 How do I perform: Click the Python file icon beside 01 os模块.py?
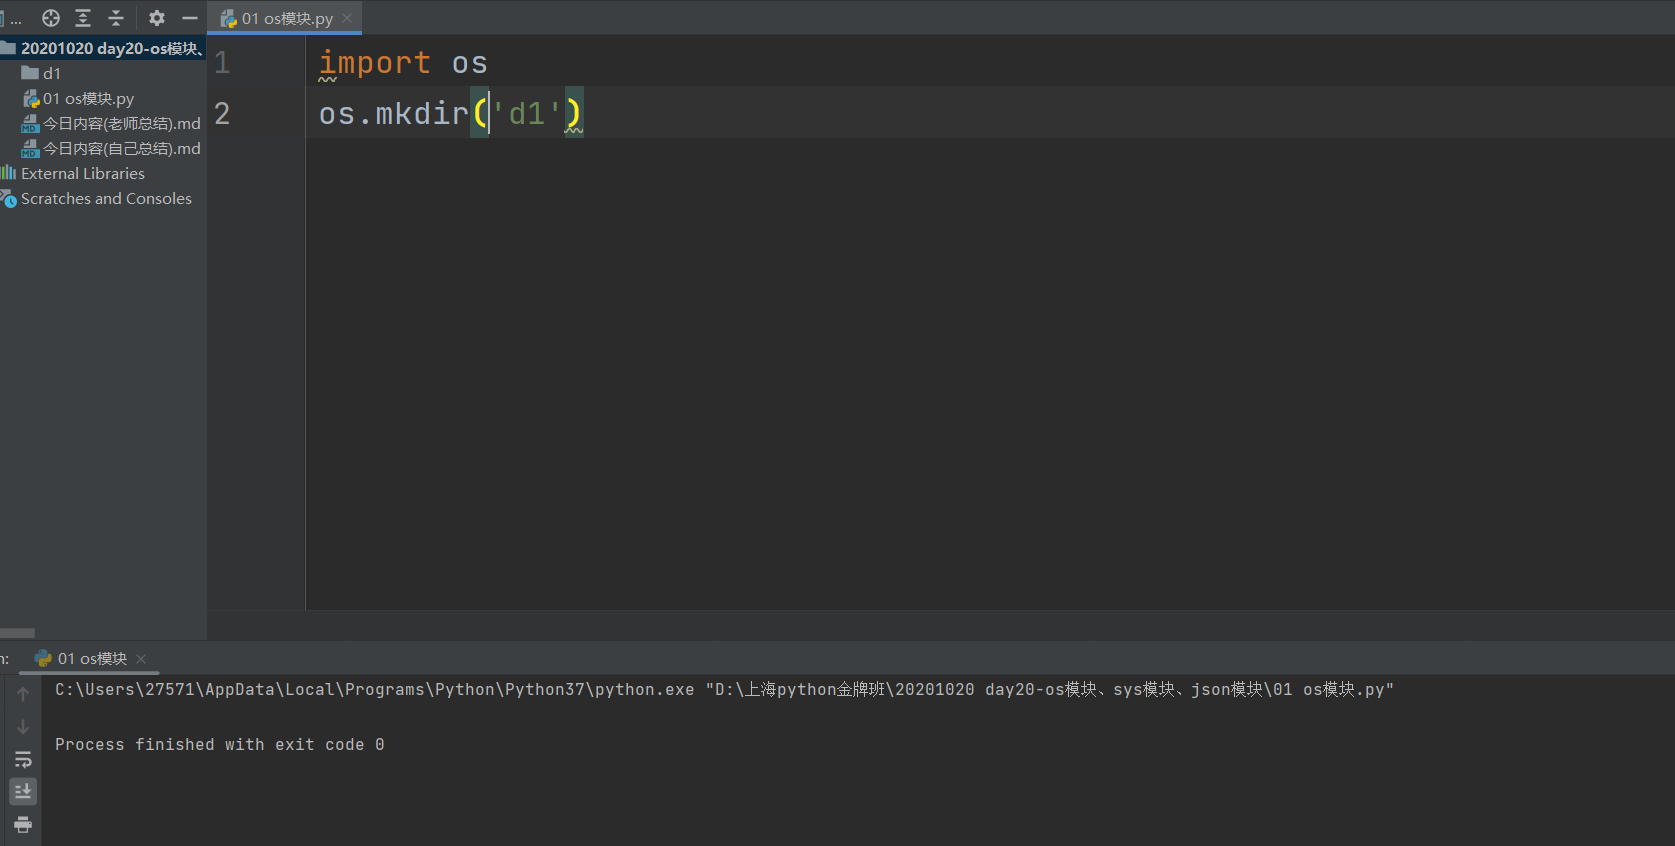click(x=31, y=98)
